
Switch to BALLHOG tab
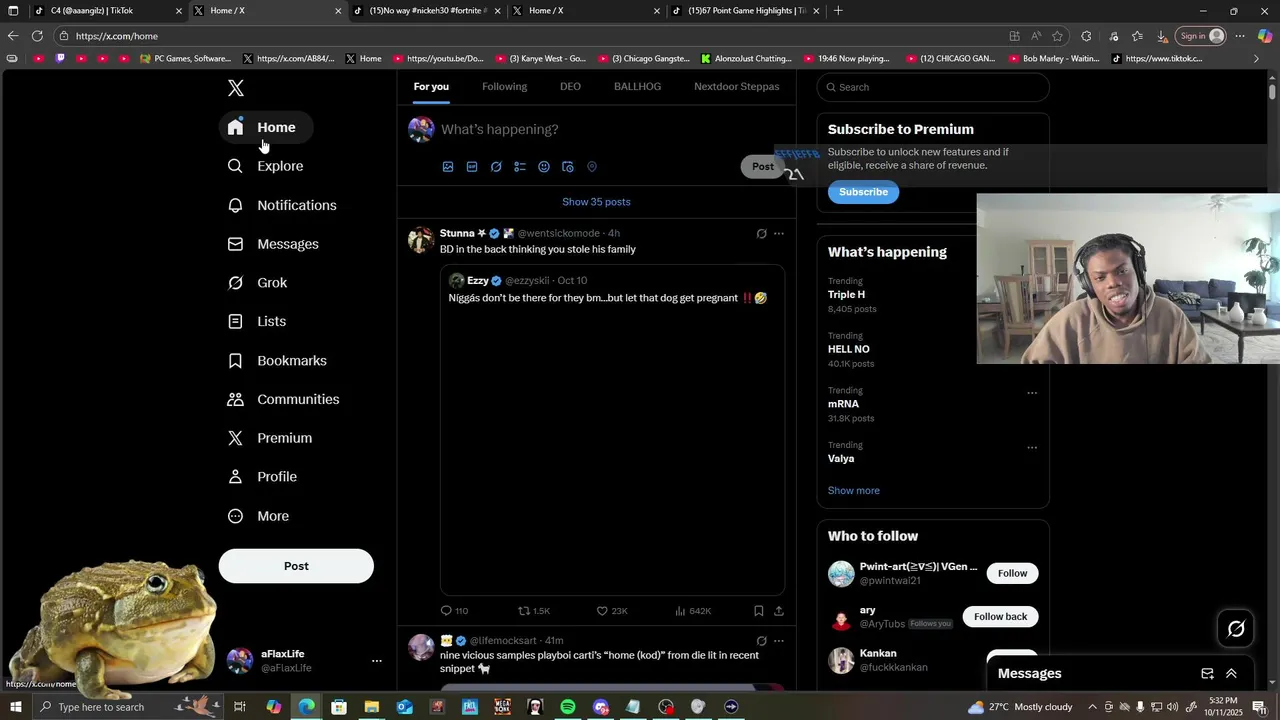[x=637, y=87]
